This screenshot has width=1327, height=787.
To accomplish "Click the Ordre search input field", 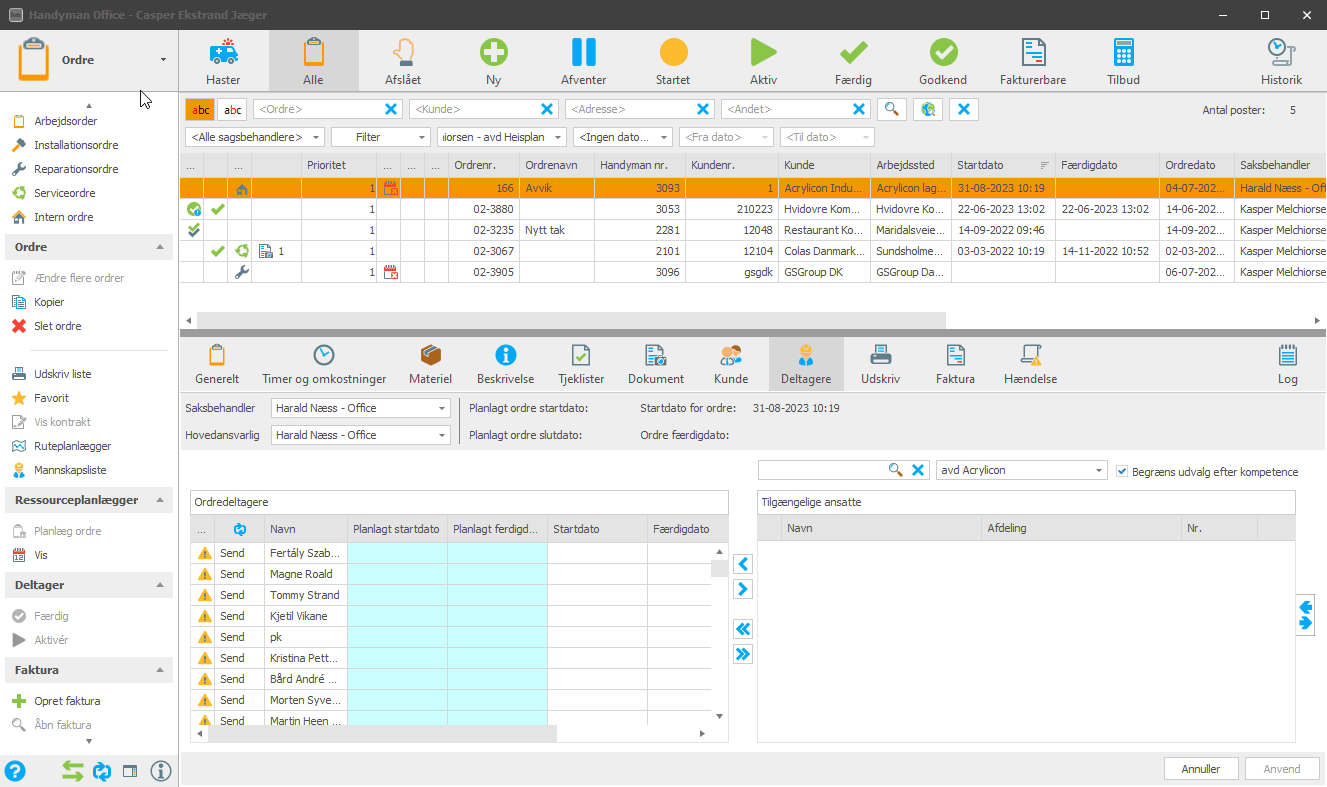I will [318, 110].
